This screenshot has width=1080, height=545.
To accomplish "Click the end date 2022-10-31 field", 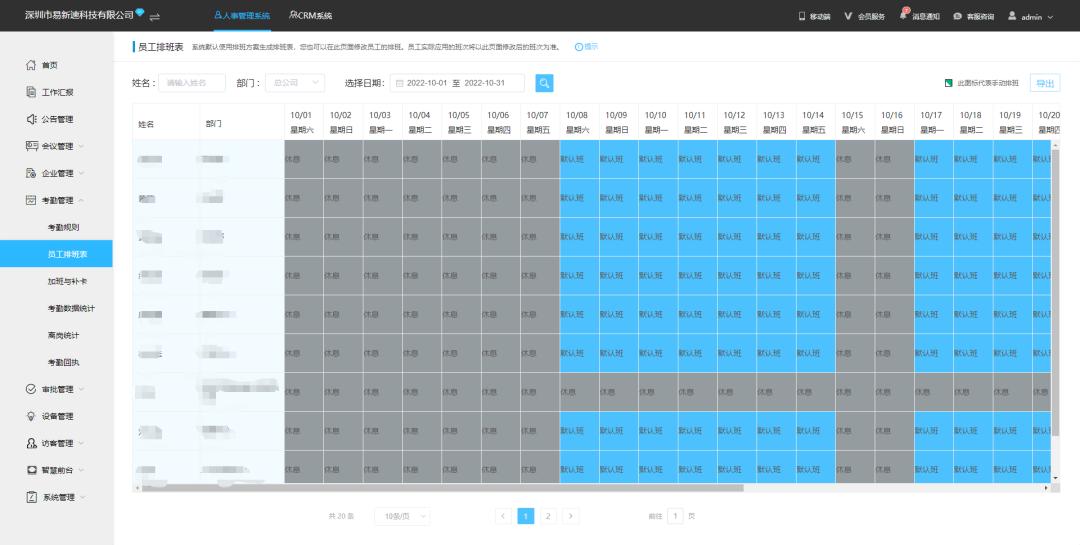I will (x=485, y=83).
